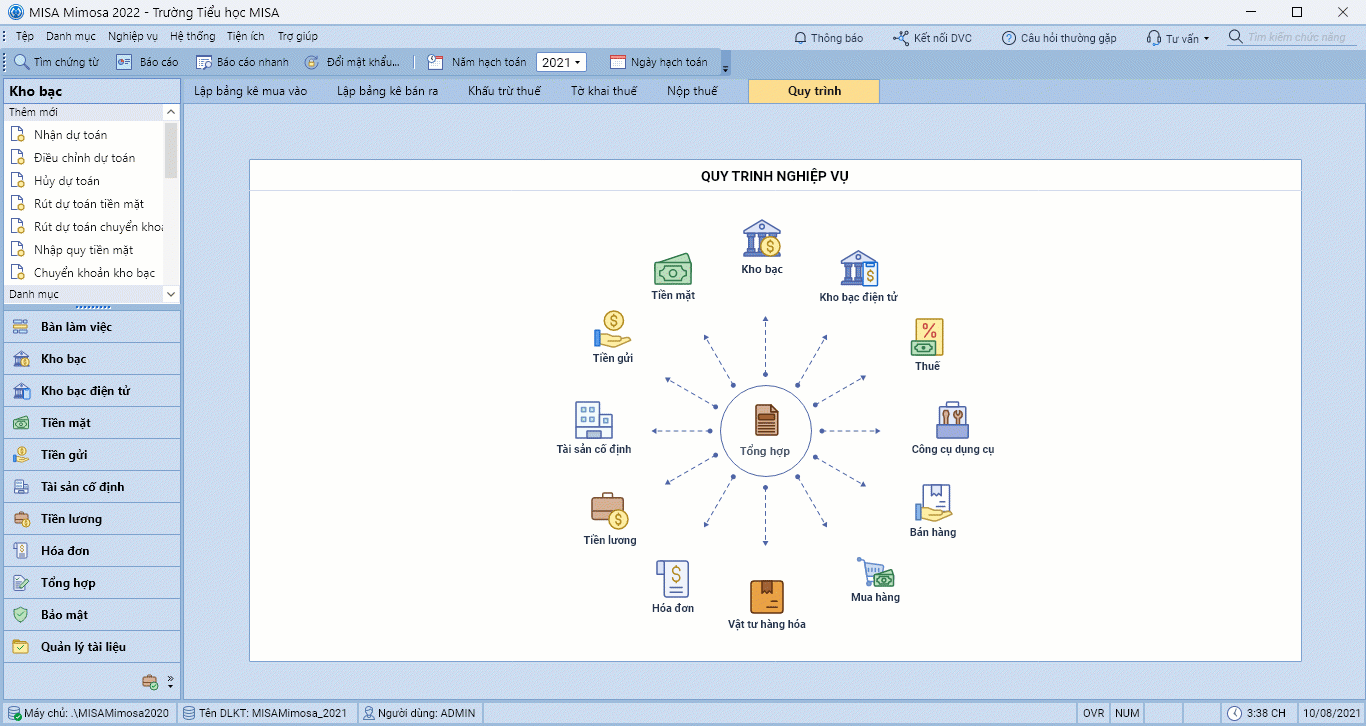Click the Công cụ dụng cụ toolbox icon
Screen dimensions: 1366x726
(952, 421)
